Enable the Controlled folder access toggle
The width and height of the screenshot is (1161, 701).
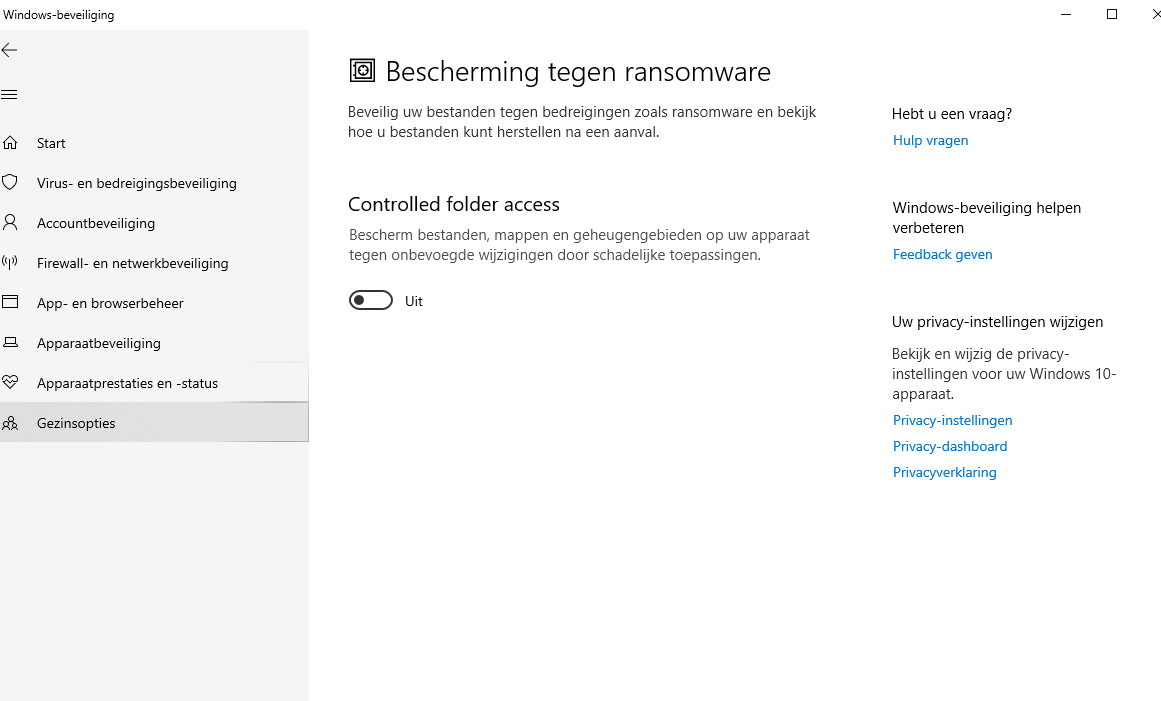pyautogui.click(x=370, y=301)
